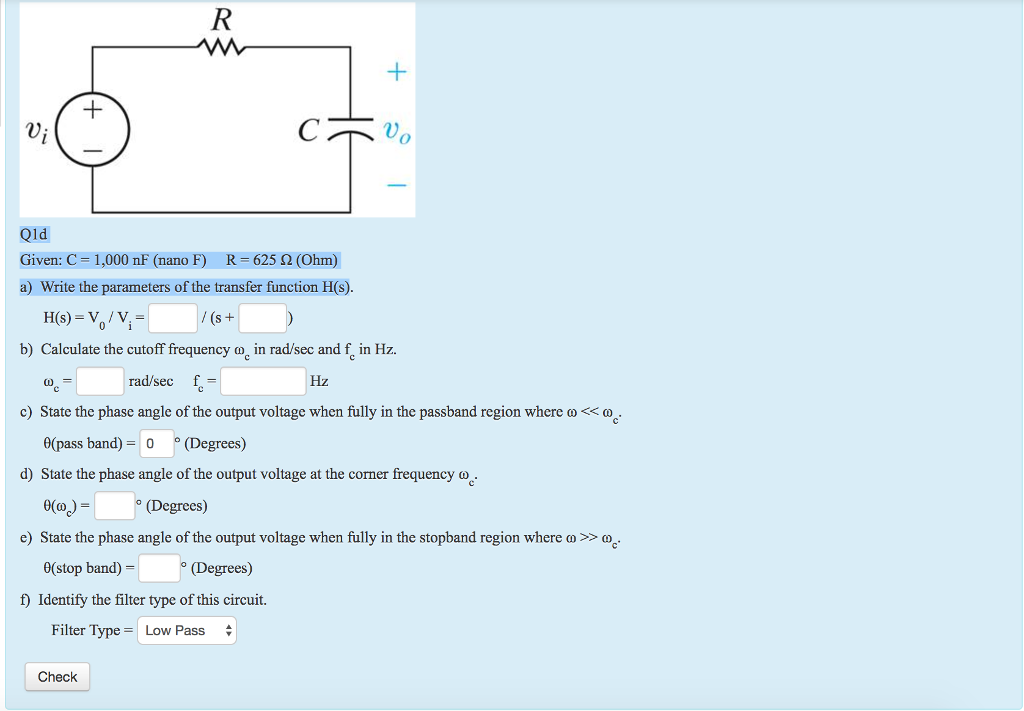
Task: Click the highlighted Given values text
Action: pyautogui.click(x=180, y=259)
